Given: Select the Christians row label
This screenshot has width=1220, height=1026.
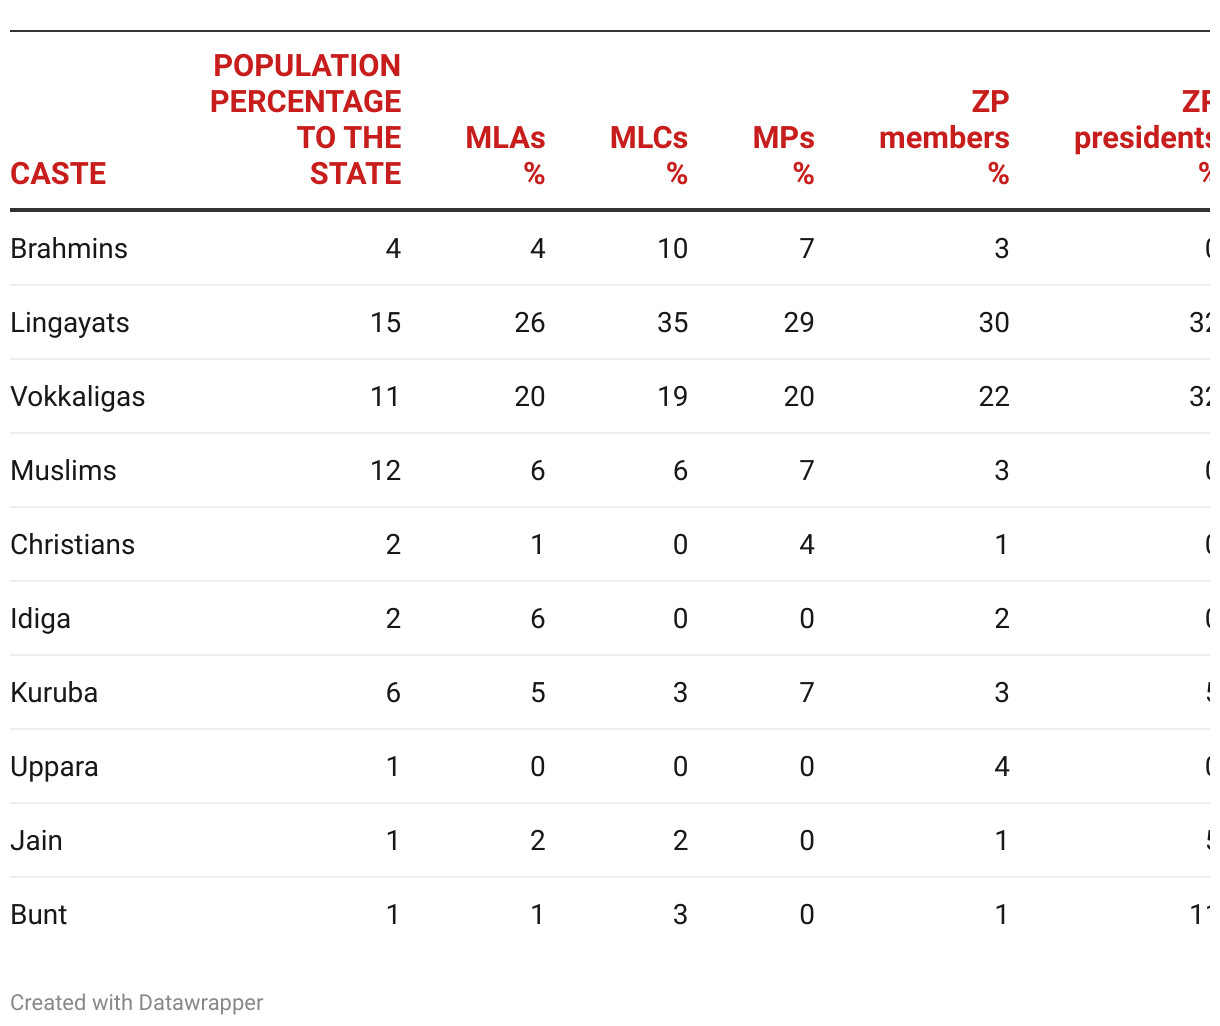Looking at the screenshot, I should click(x=72, y=544).
